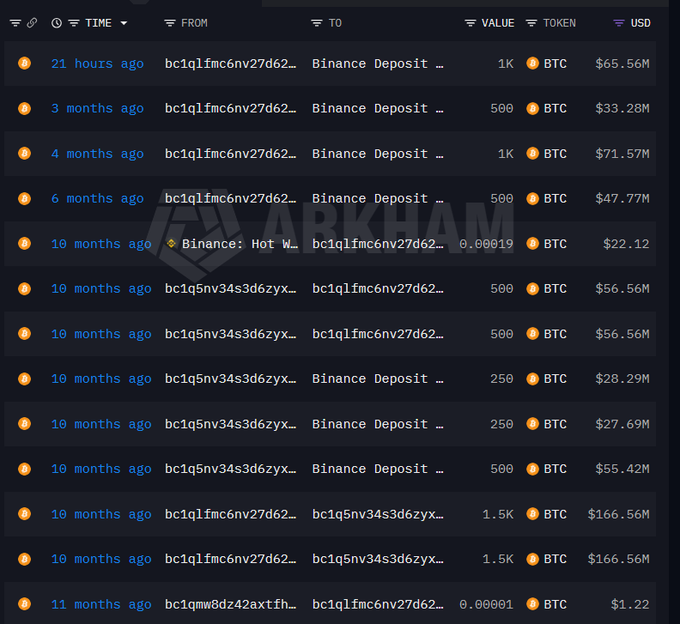Open the 4 months ago transaction
Viewport: 680px width, 624px height.
98,154
